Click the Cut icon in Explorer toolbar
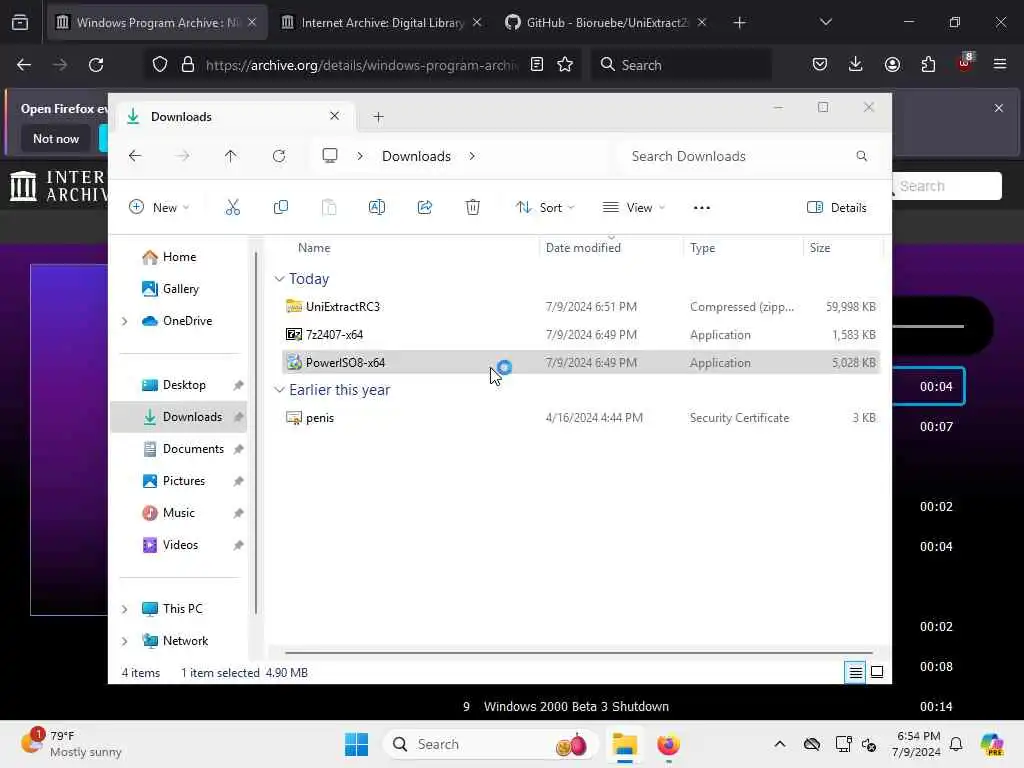The image size is (1024, 768). [232, 208]
